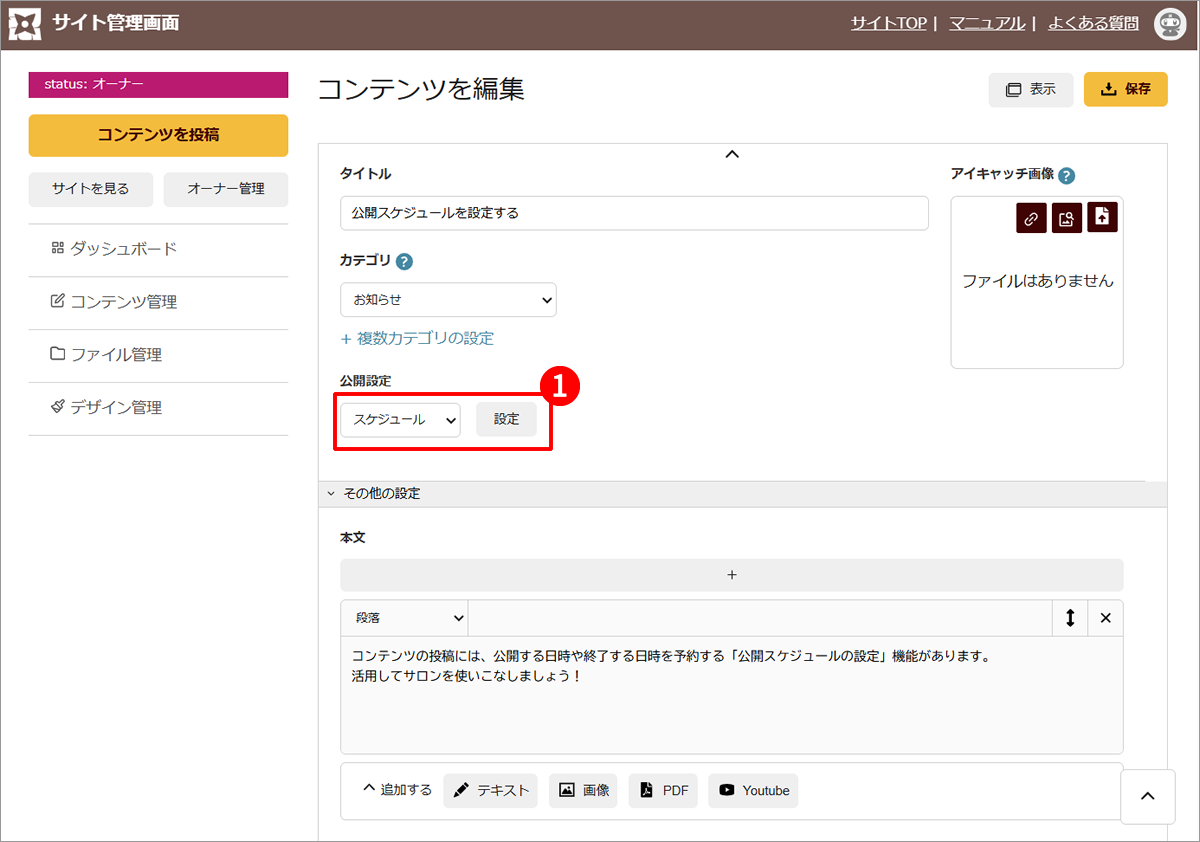1200x842 pixels.
Task: Click the 保存 button
Action: [x=1125, y=89]
